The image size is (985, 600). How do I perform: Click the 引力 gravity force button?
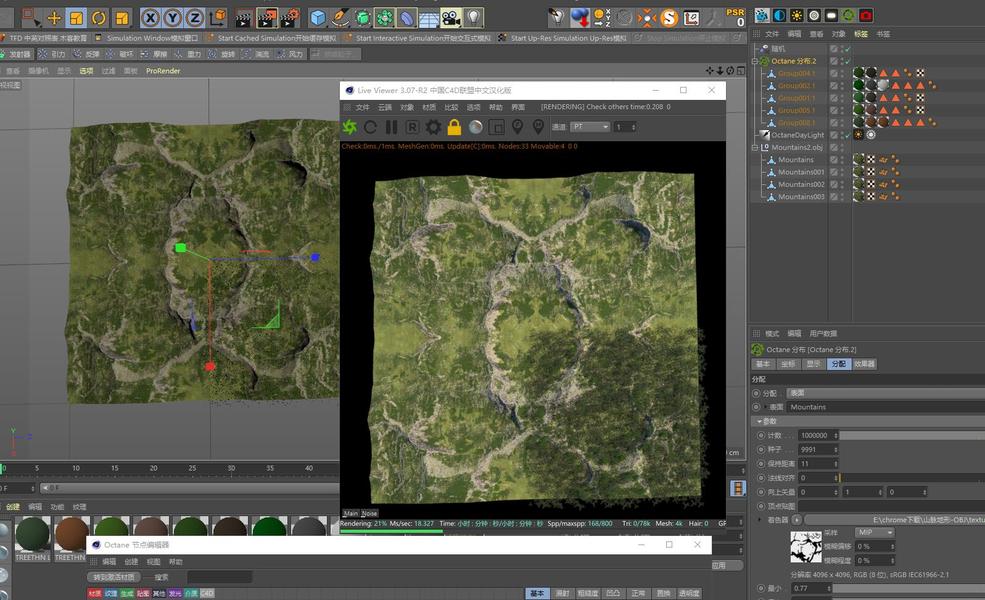coord(51,54)
